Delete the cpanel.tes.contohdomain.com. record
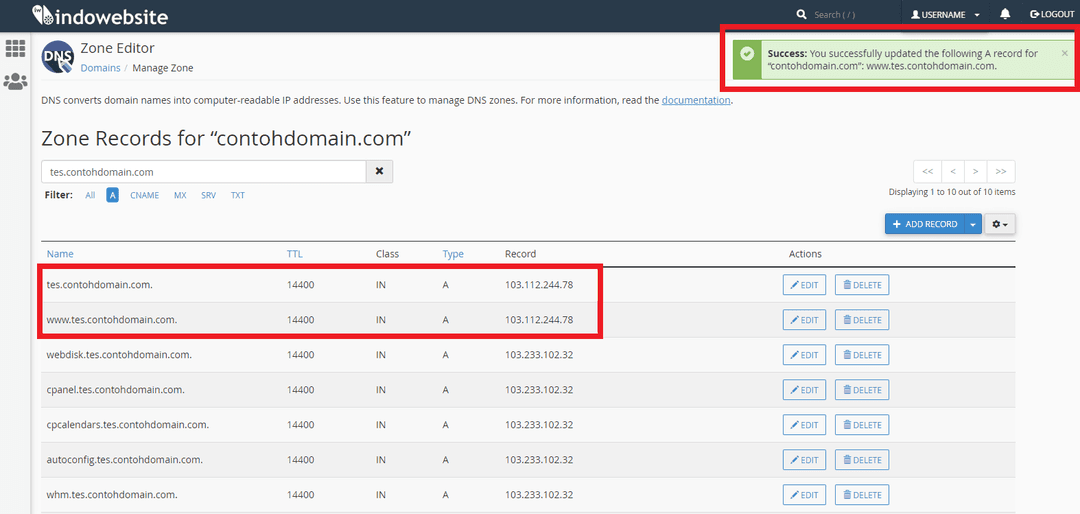The image size is (1080, 514). click(862, 389)
